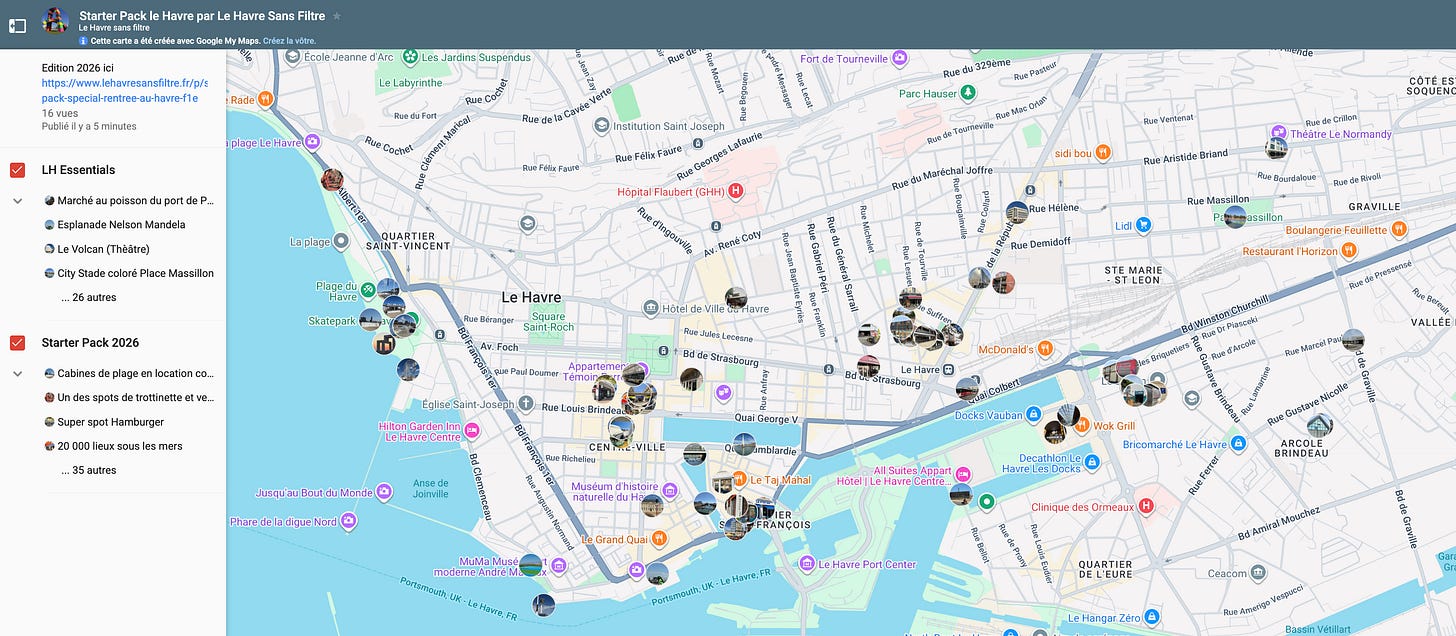
Task: Click the Clinique des Ormeaux hospital marker
Action: click(1146, 506)
